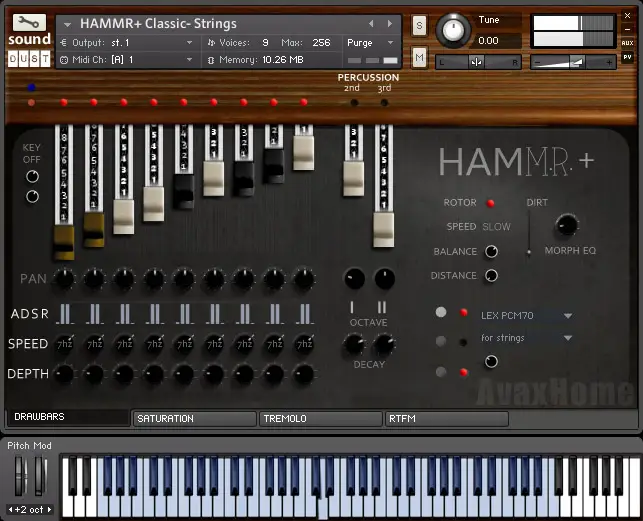Toggle the blue LED above first drawbar
Image resolution: width=643 pixels, height=521 pixels.
32,87
